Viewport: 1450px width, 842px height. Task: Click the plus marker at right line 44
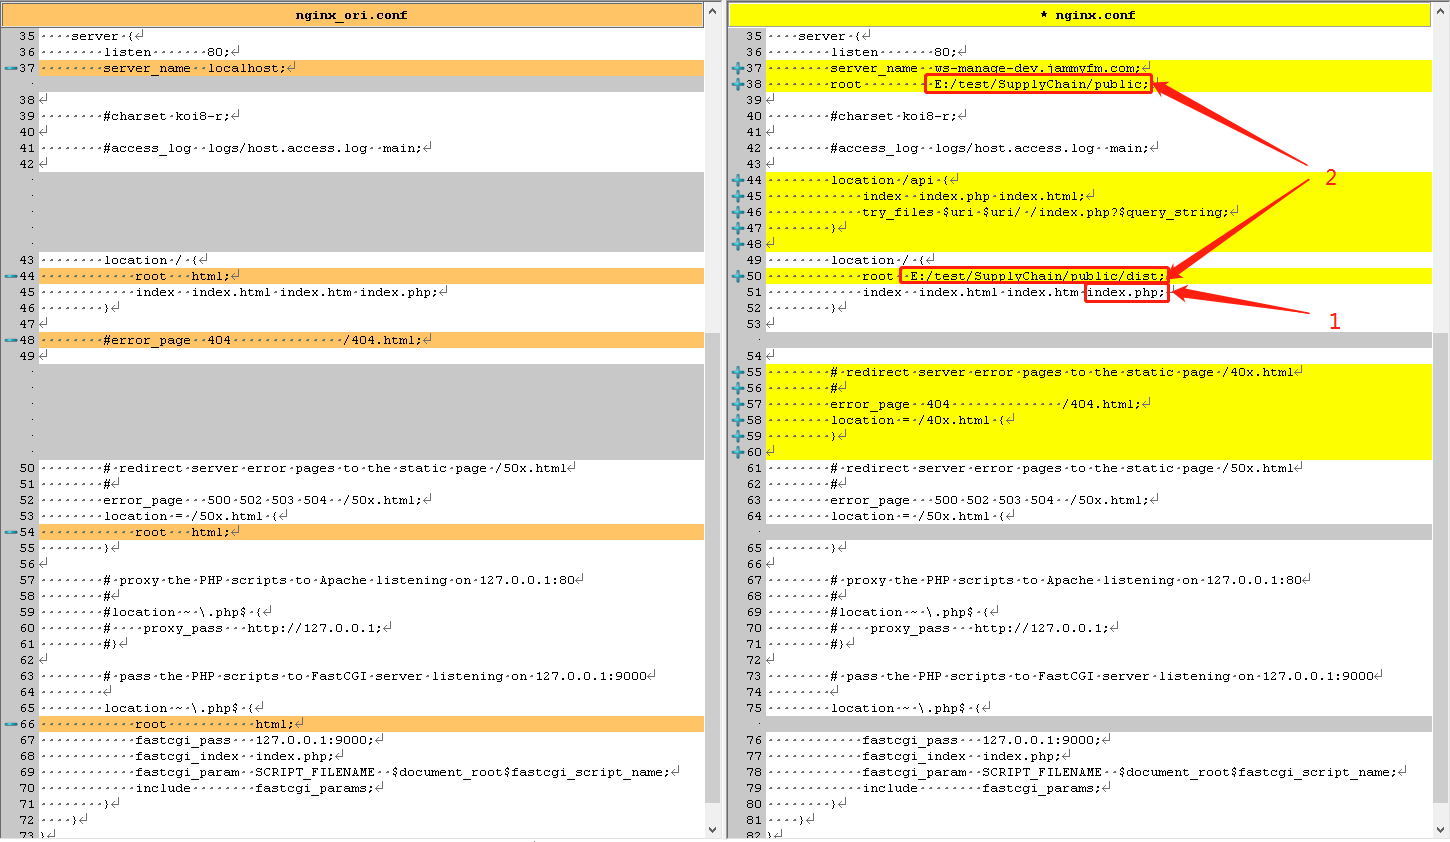(738, 180)
